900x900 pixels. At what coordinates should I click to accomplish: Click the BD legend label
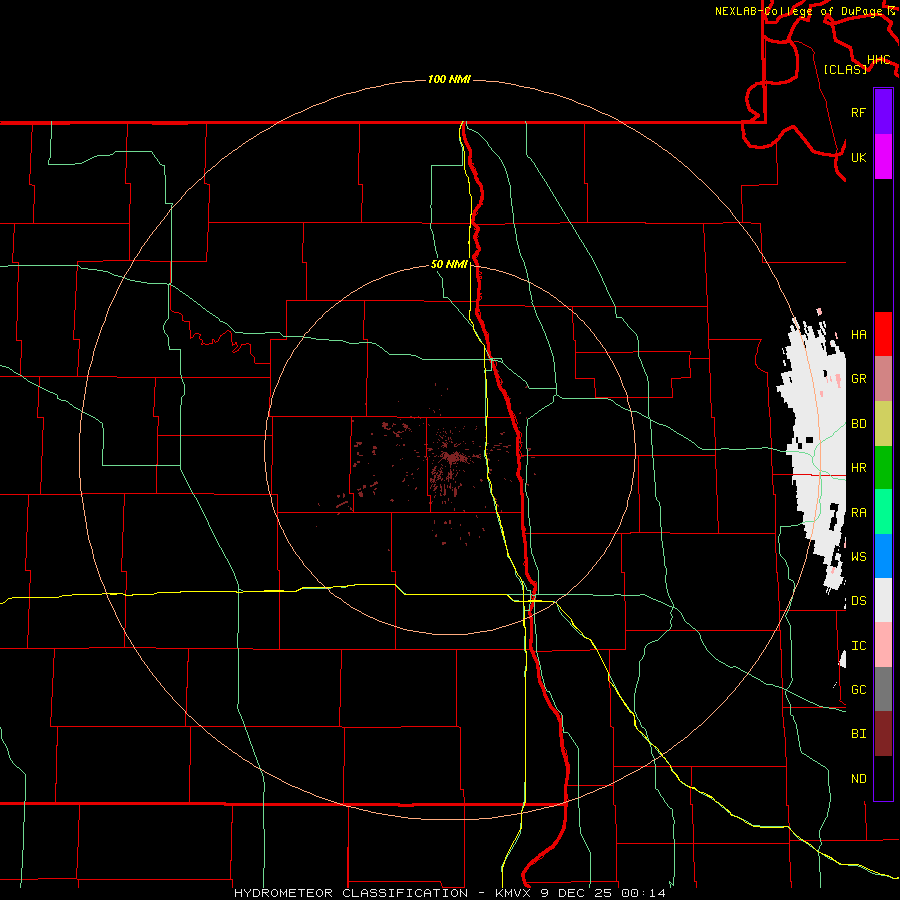point(859,424)
